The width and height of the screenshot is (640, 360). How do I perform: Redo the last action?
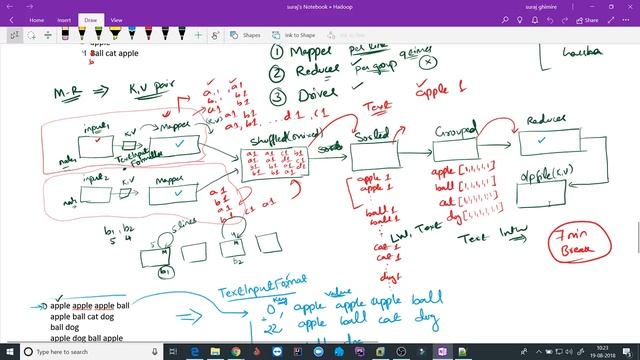(x=565, y=20)
